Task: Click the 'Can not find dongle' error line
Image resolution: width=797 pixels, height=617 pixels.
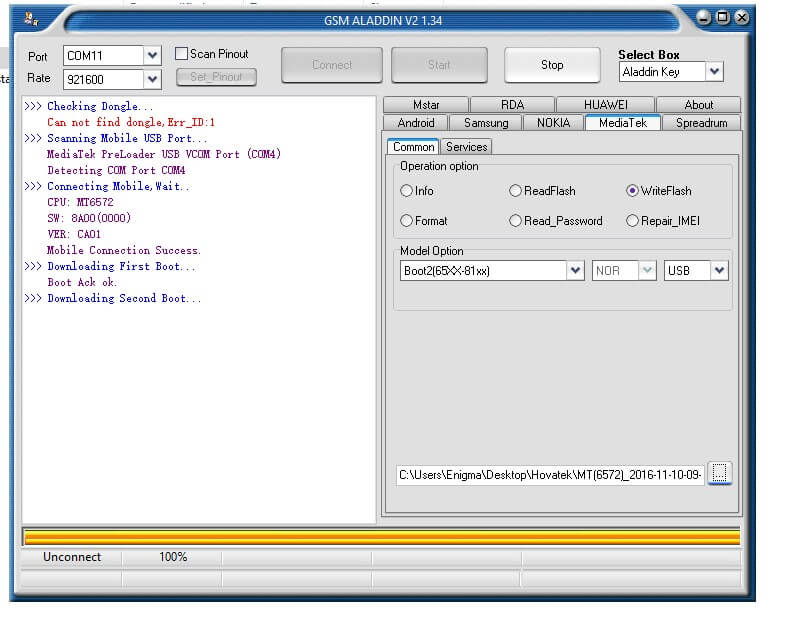Action: tap(131, 122)
